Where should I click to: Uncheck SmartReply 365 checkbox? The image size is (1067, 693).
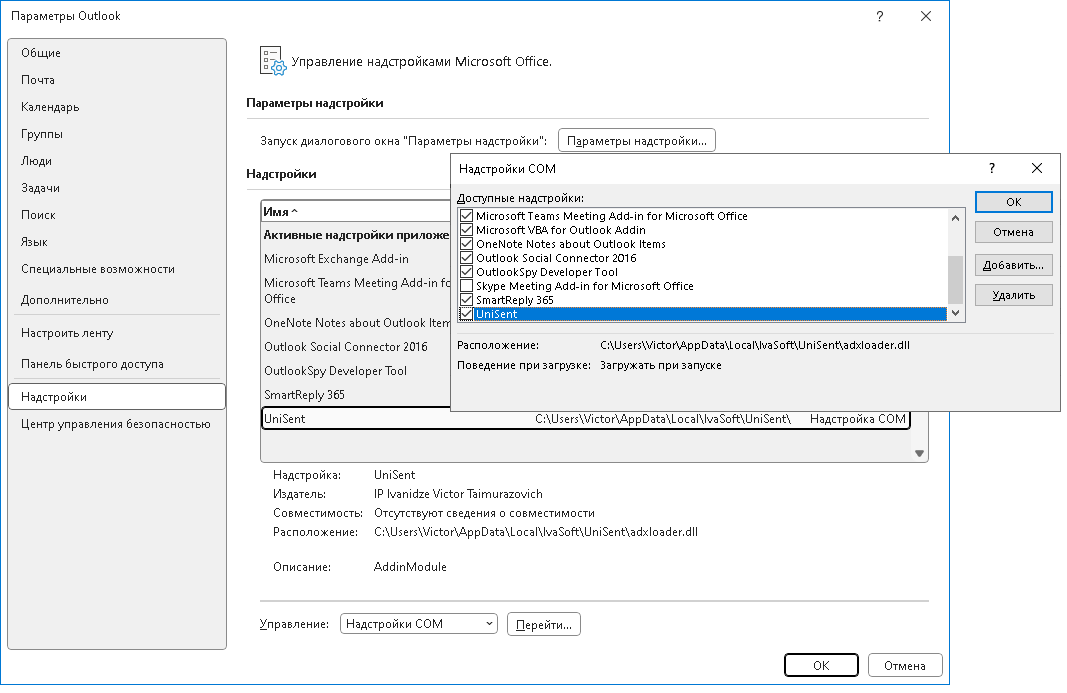466,300
